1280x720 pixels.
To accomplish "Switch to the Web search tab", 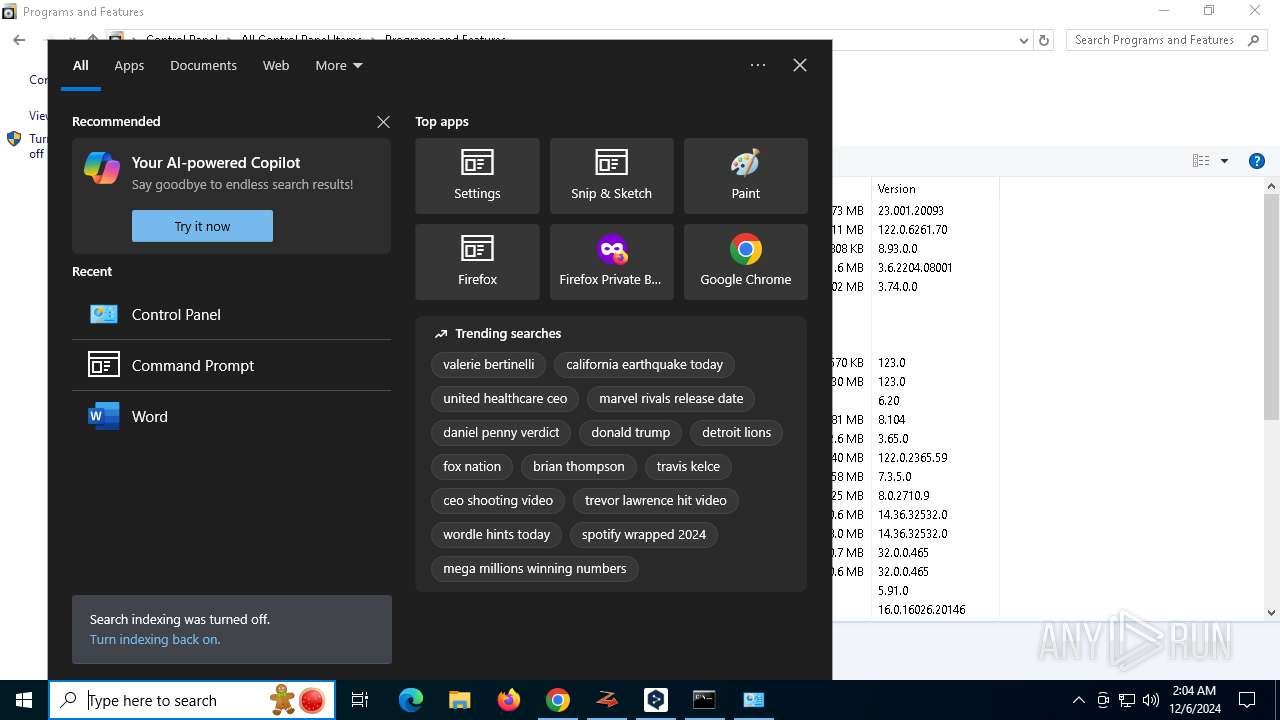I will [276, 65].
